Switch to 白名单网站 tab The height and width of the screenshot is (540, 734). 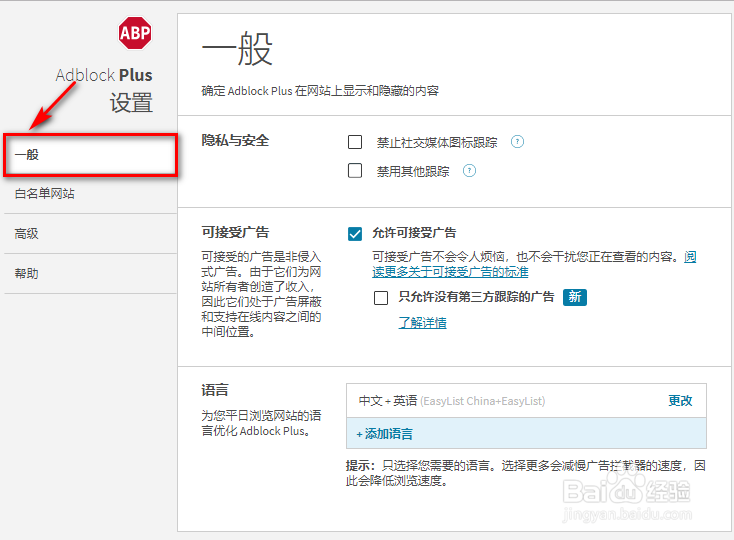tap(90, 194)
